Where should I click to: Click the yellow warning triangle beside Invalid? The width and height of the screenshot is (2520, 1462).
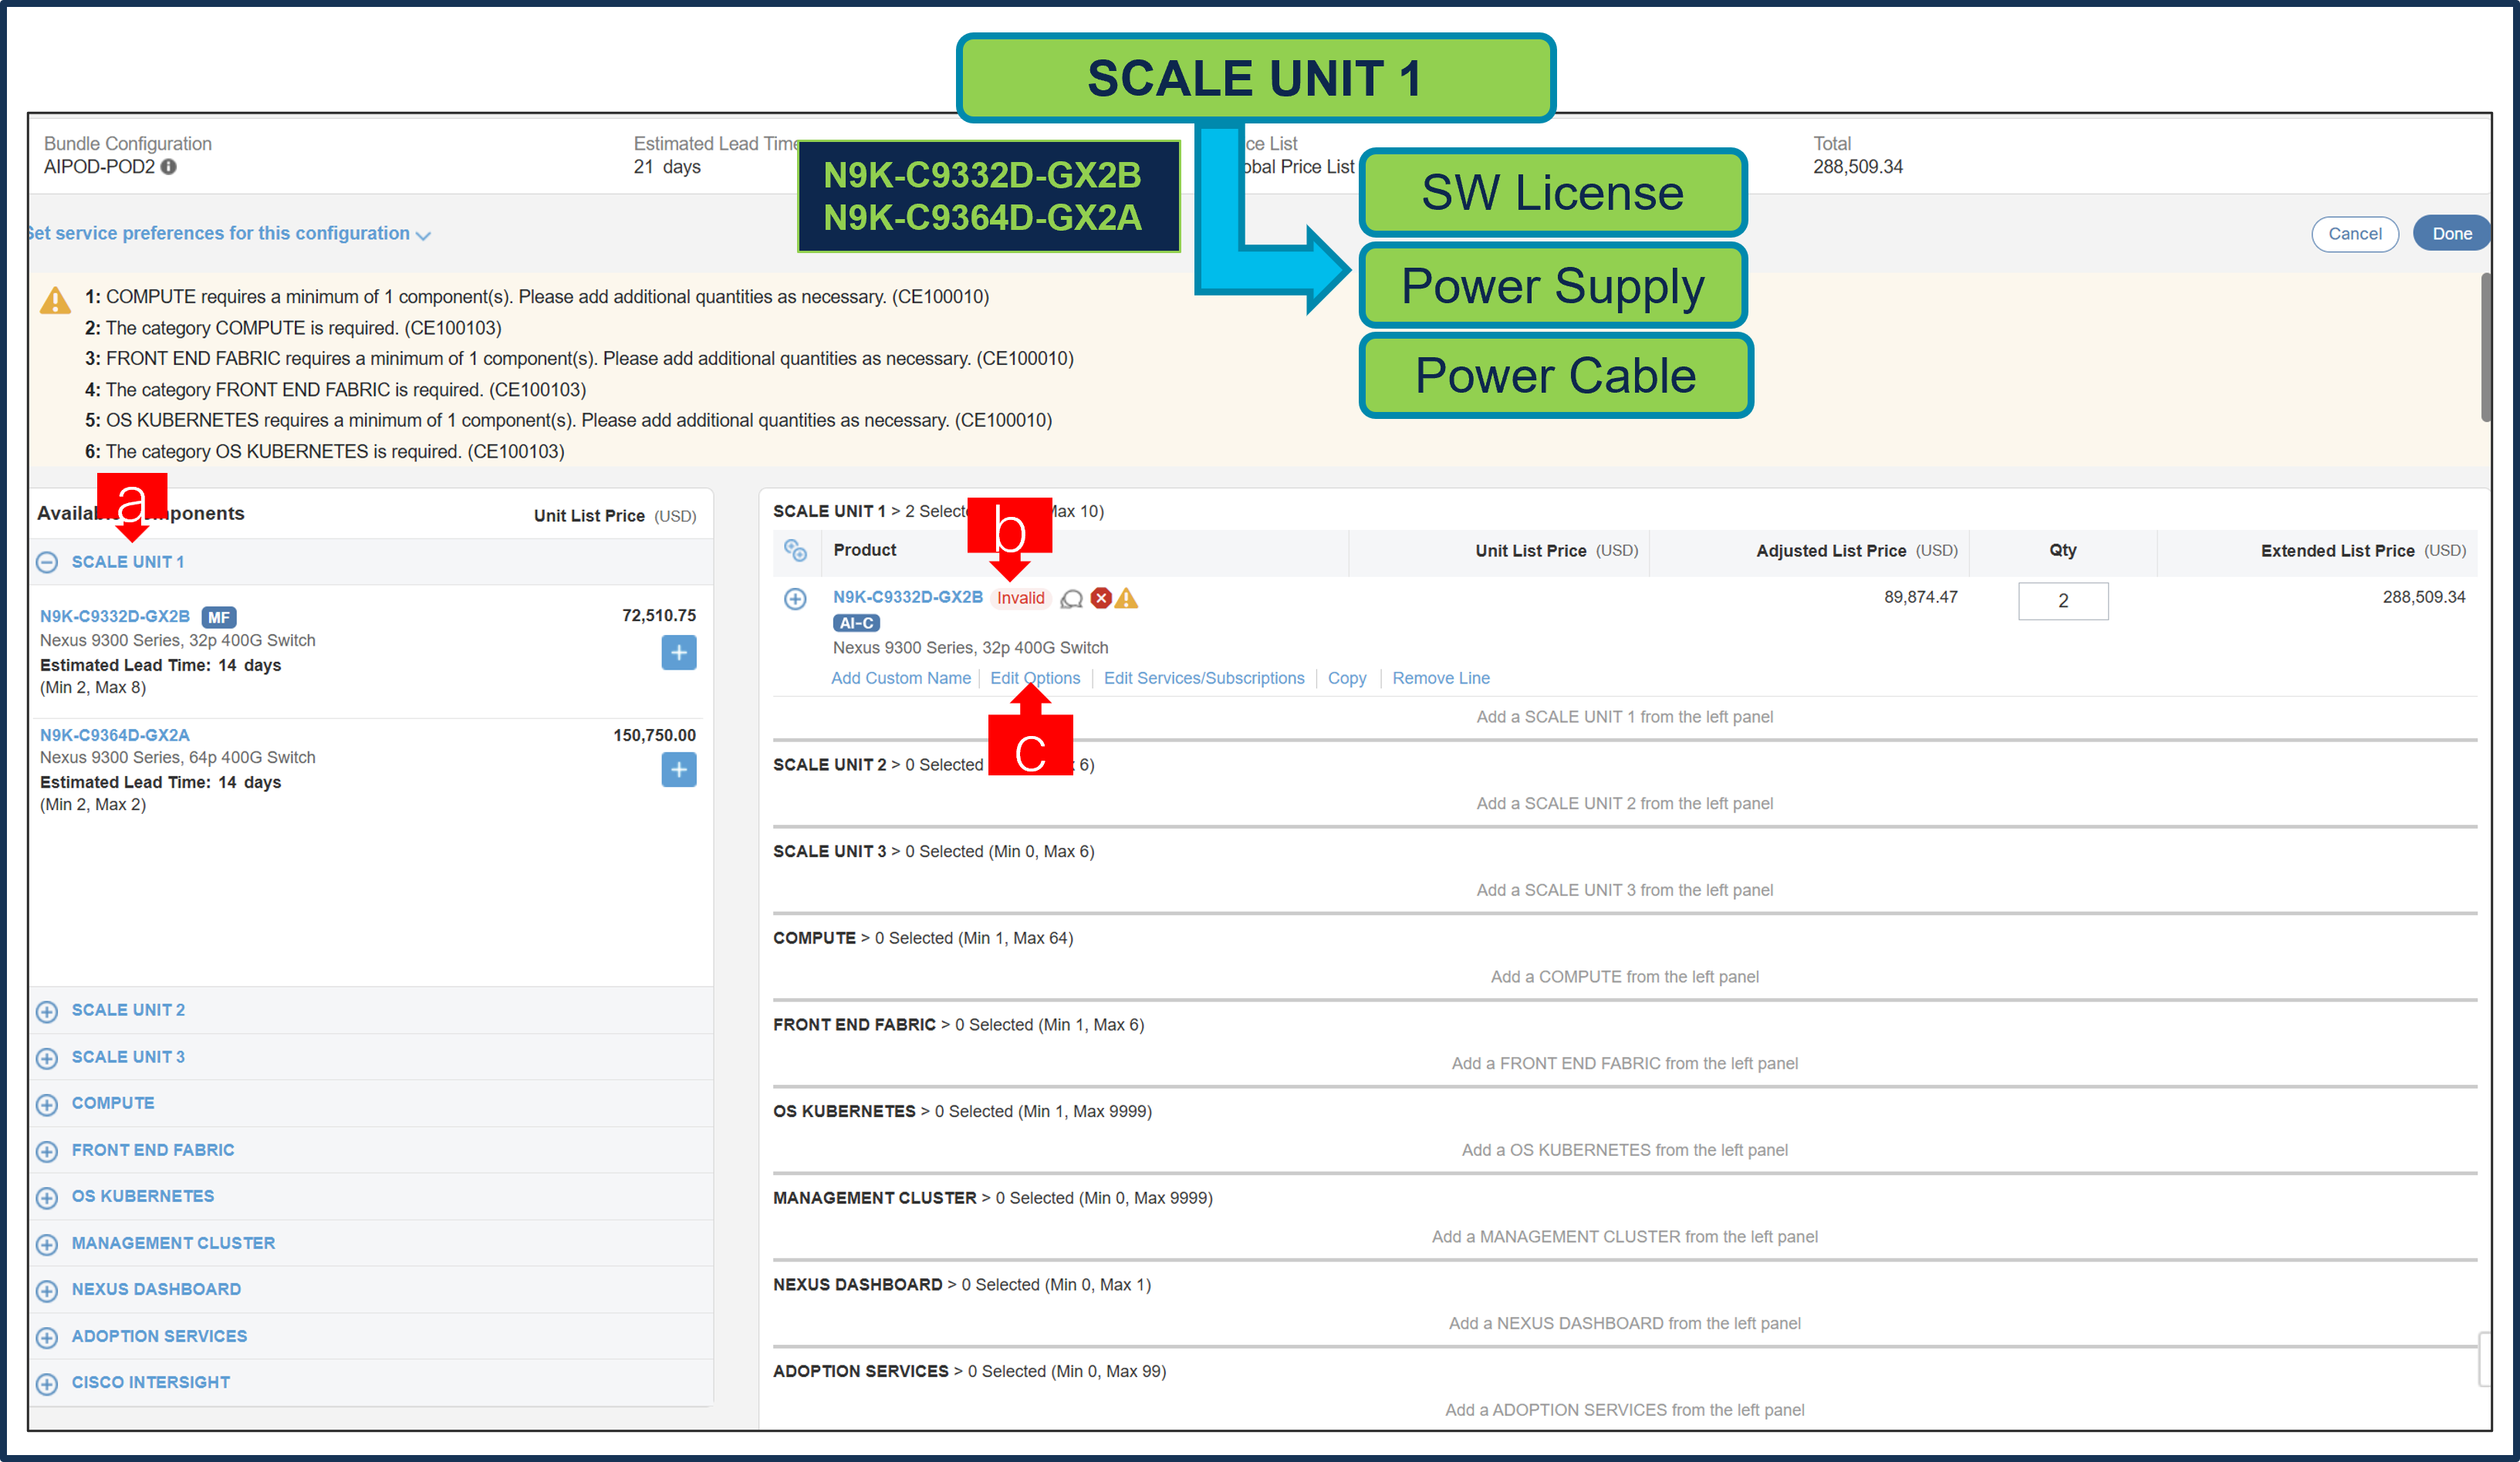point(1128,598)
